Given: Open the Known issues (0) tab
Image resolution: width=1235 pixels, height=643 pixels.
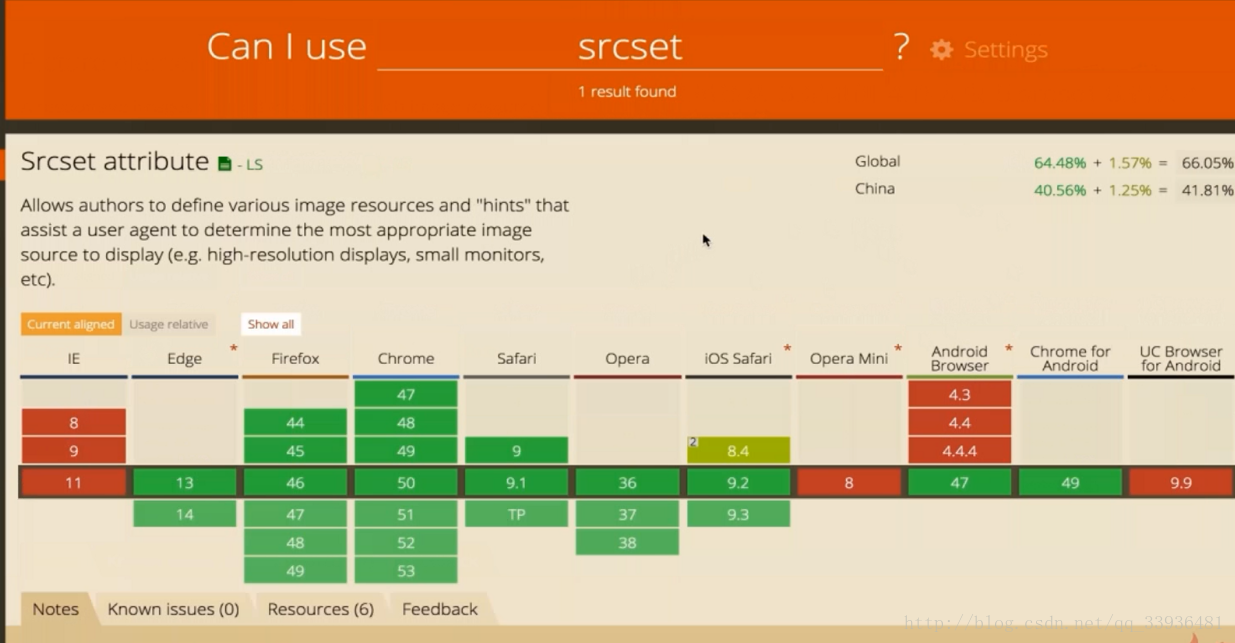Looking at the screenshot, I should point(173,609).
